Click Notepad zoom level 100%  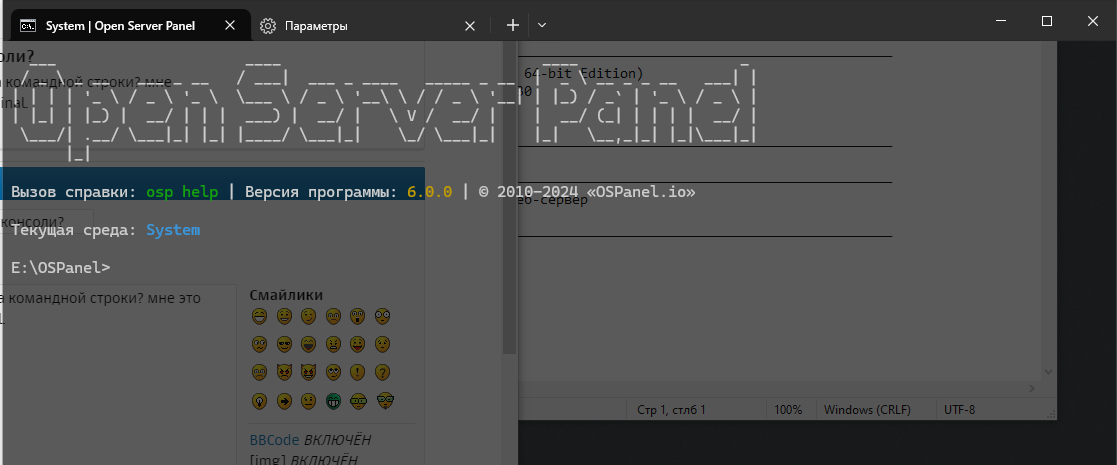coord(788,410)
